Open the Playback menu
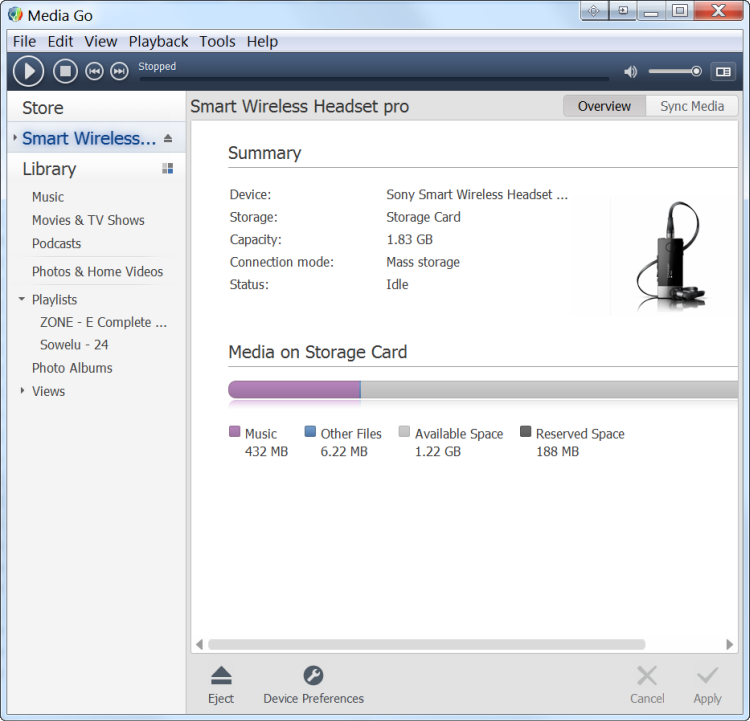The height and width of the screenshot is (721, 750). pos(158,41)
